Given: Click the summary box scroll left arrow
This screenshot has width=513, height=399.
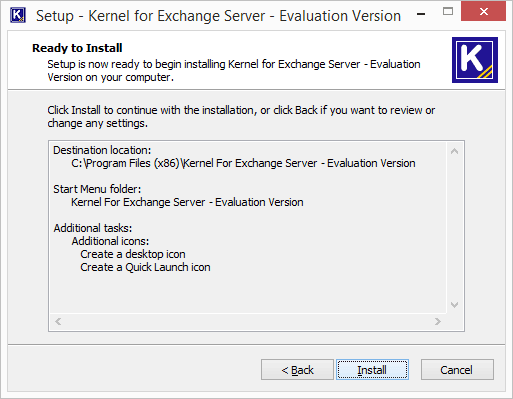Looking at the screenshot, I should [58, 321].
